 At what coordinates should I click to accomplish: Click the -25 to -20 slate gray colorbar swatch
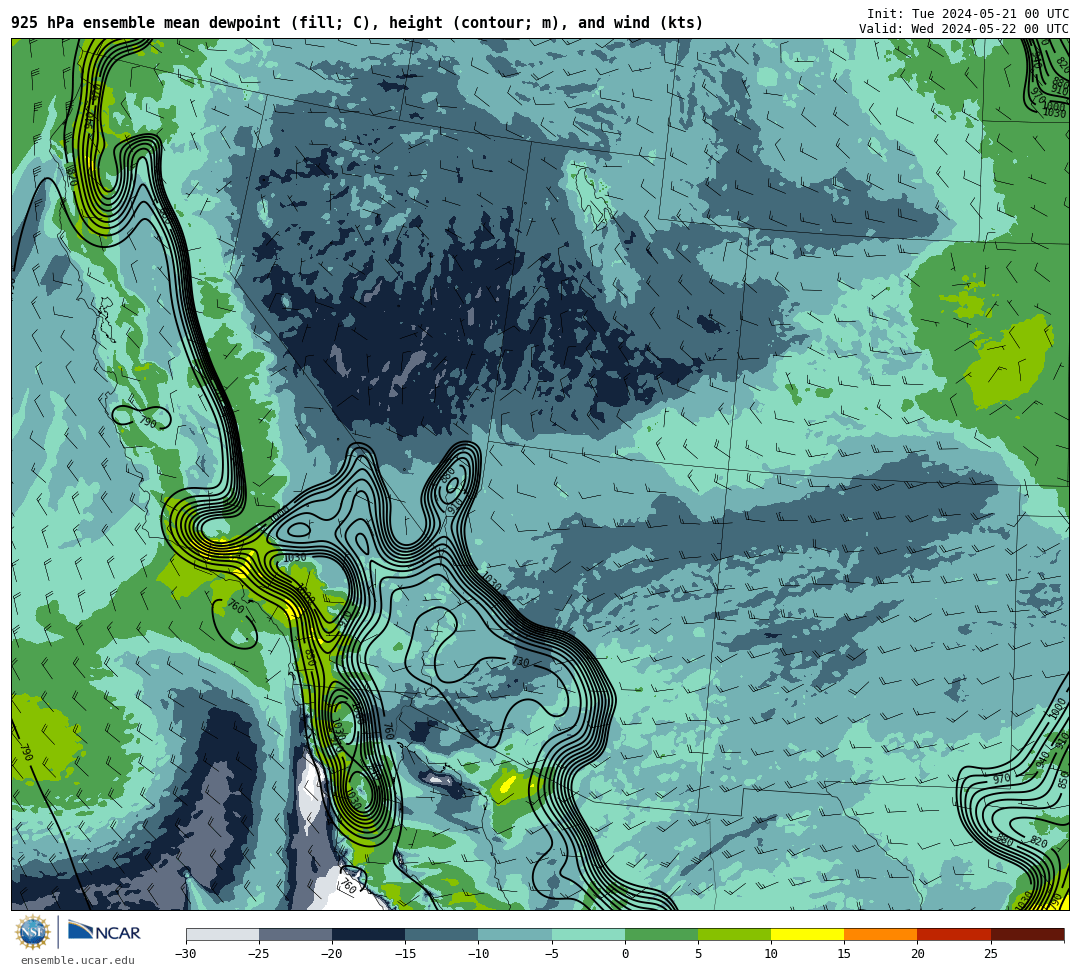click(295, 934)
